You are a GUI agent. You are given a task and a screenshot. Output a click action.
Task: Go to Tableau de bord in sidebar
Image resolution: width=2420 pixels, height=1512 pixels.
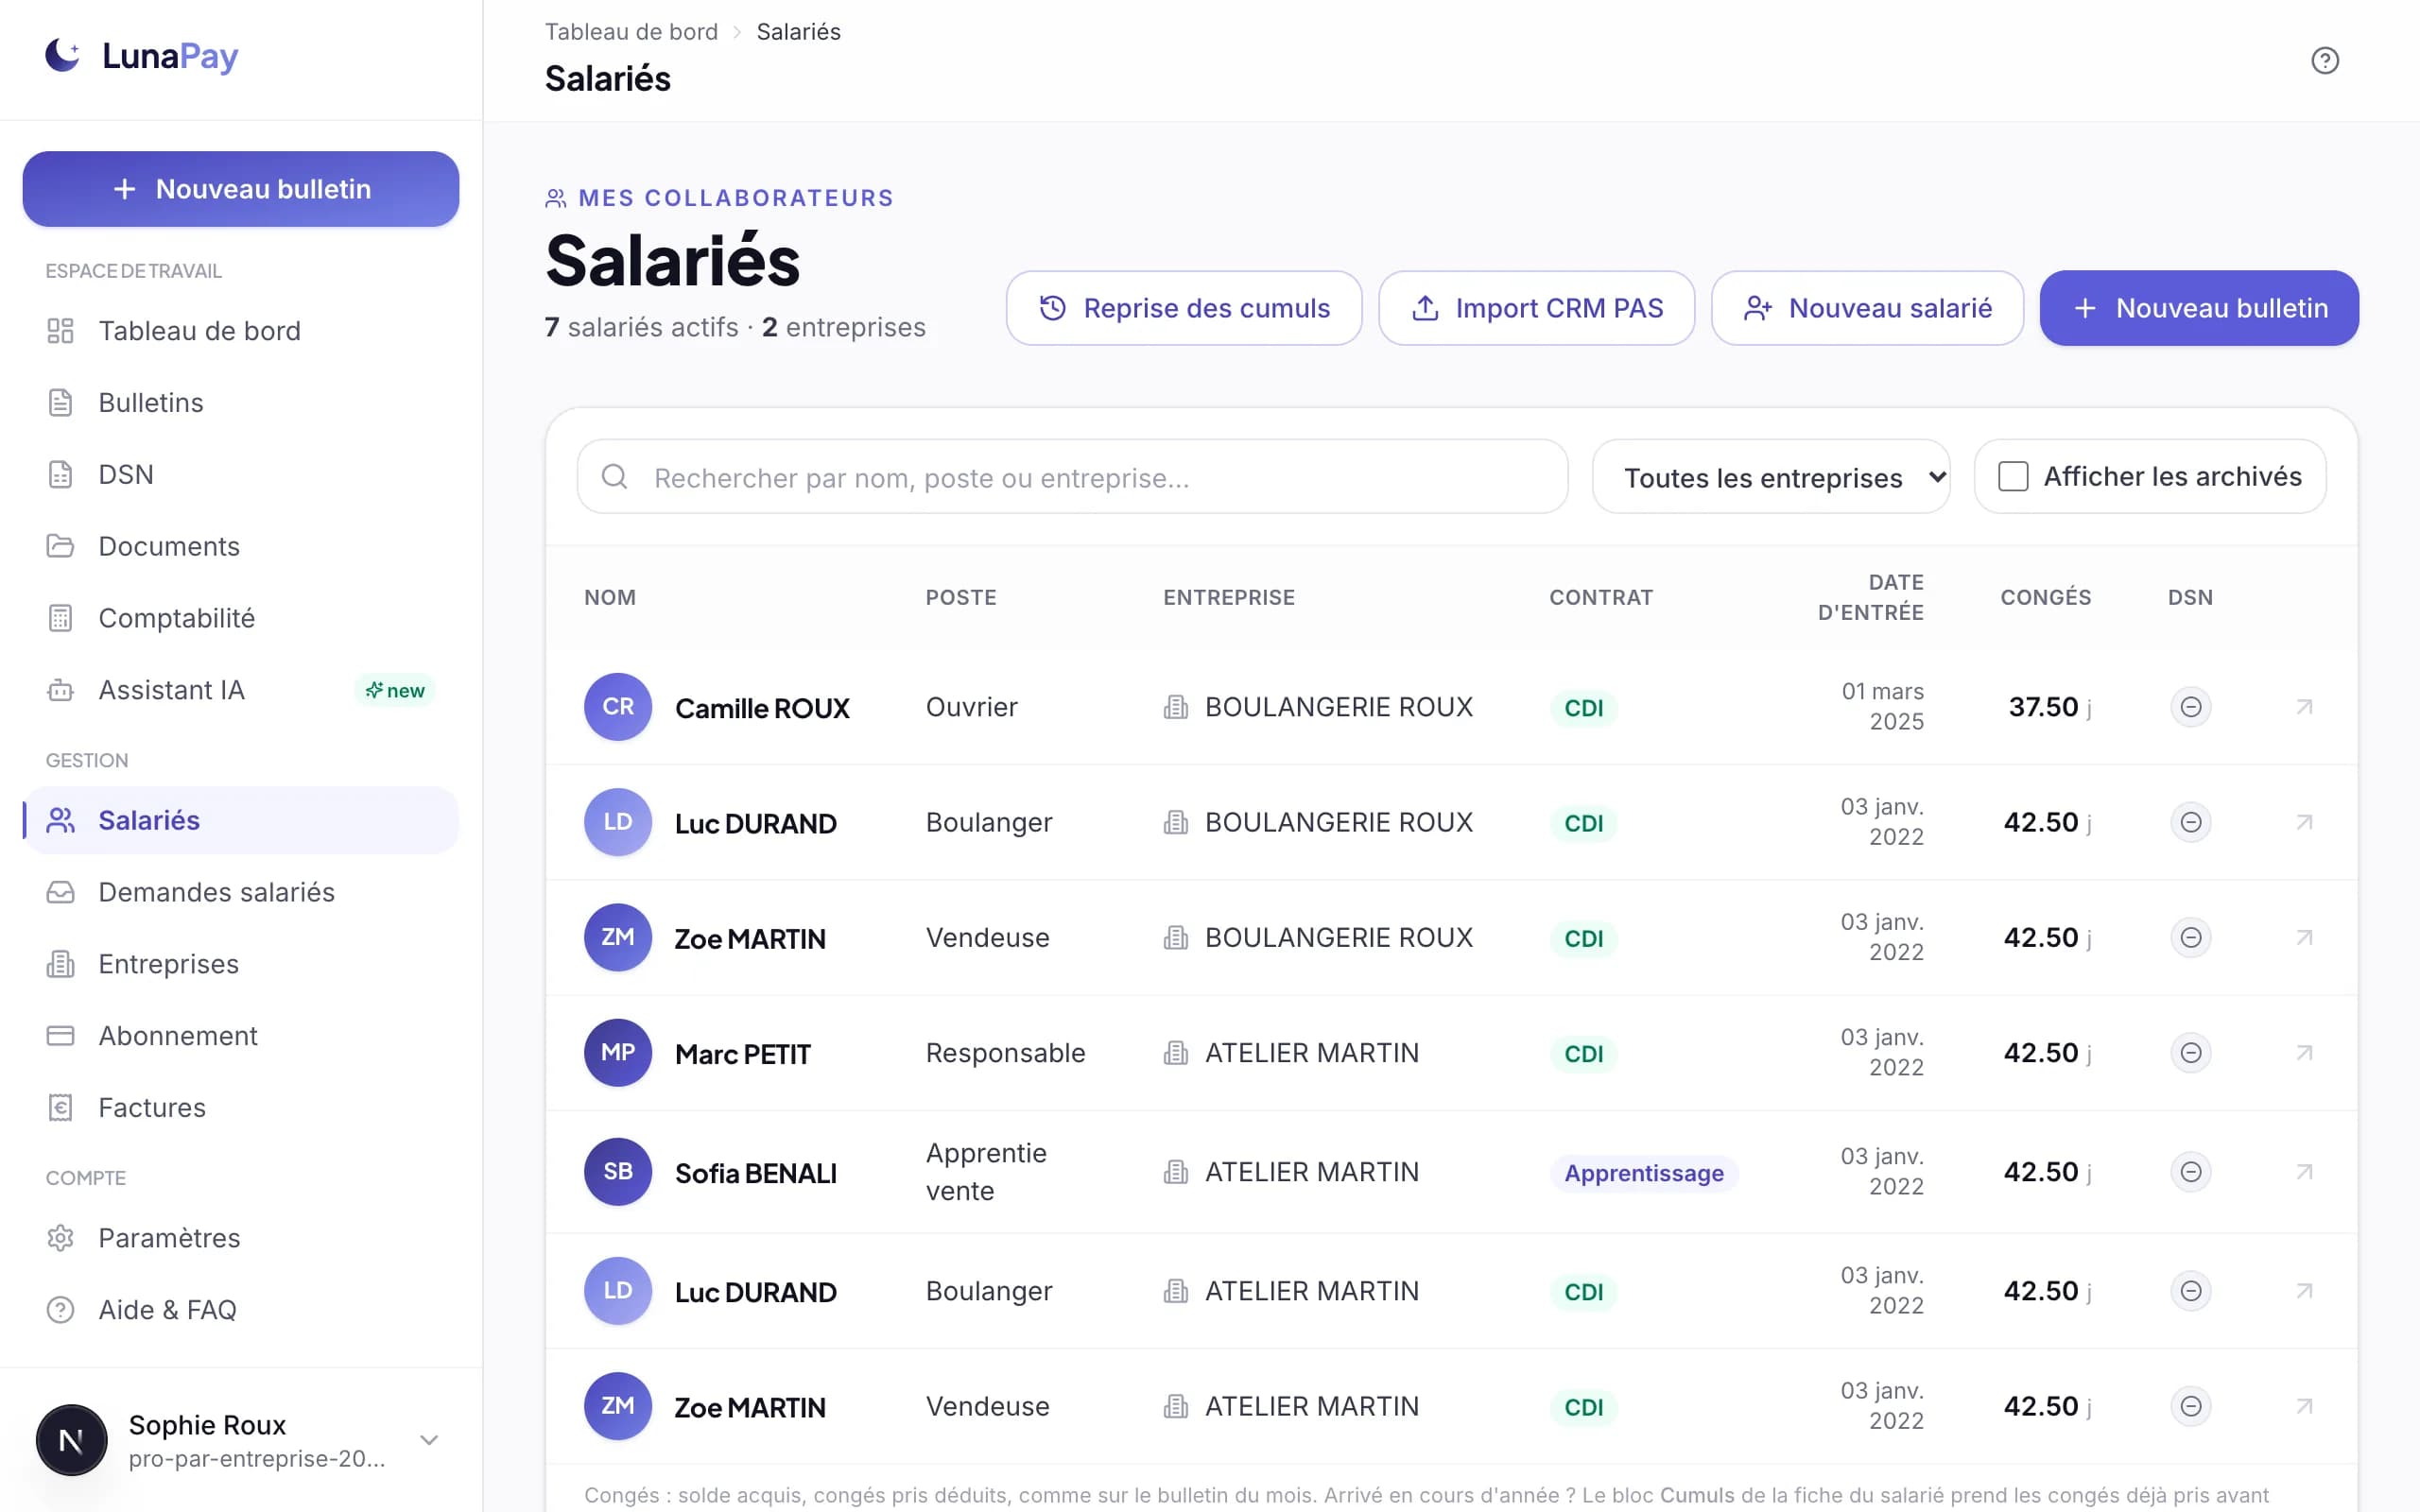coord(241,331)
